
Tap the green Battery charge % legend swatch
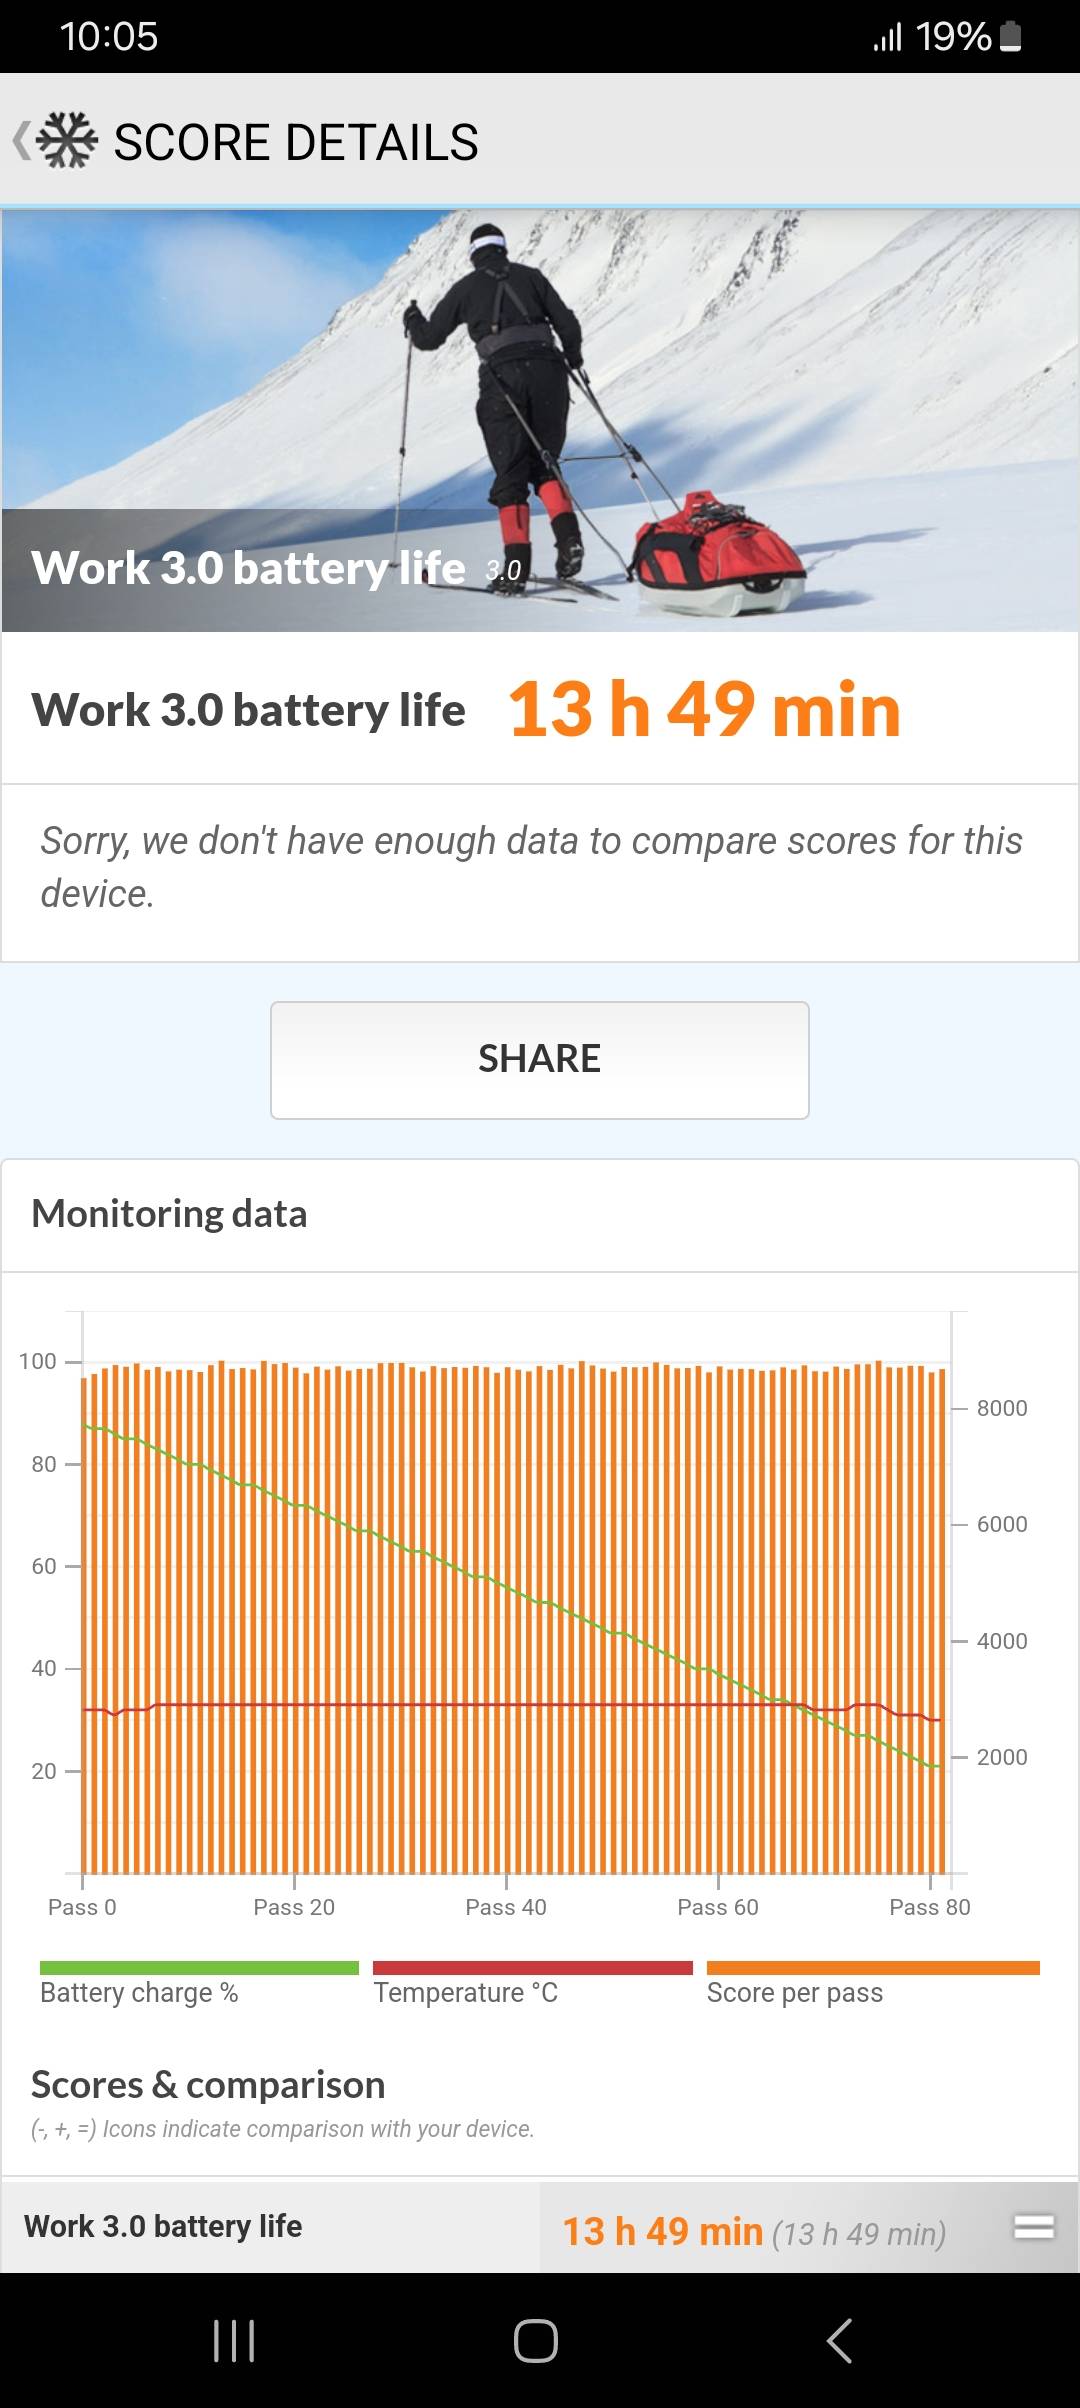coord(199,1968)
